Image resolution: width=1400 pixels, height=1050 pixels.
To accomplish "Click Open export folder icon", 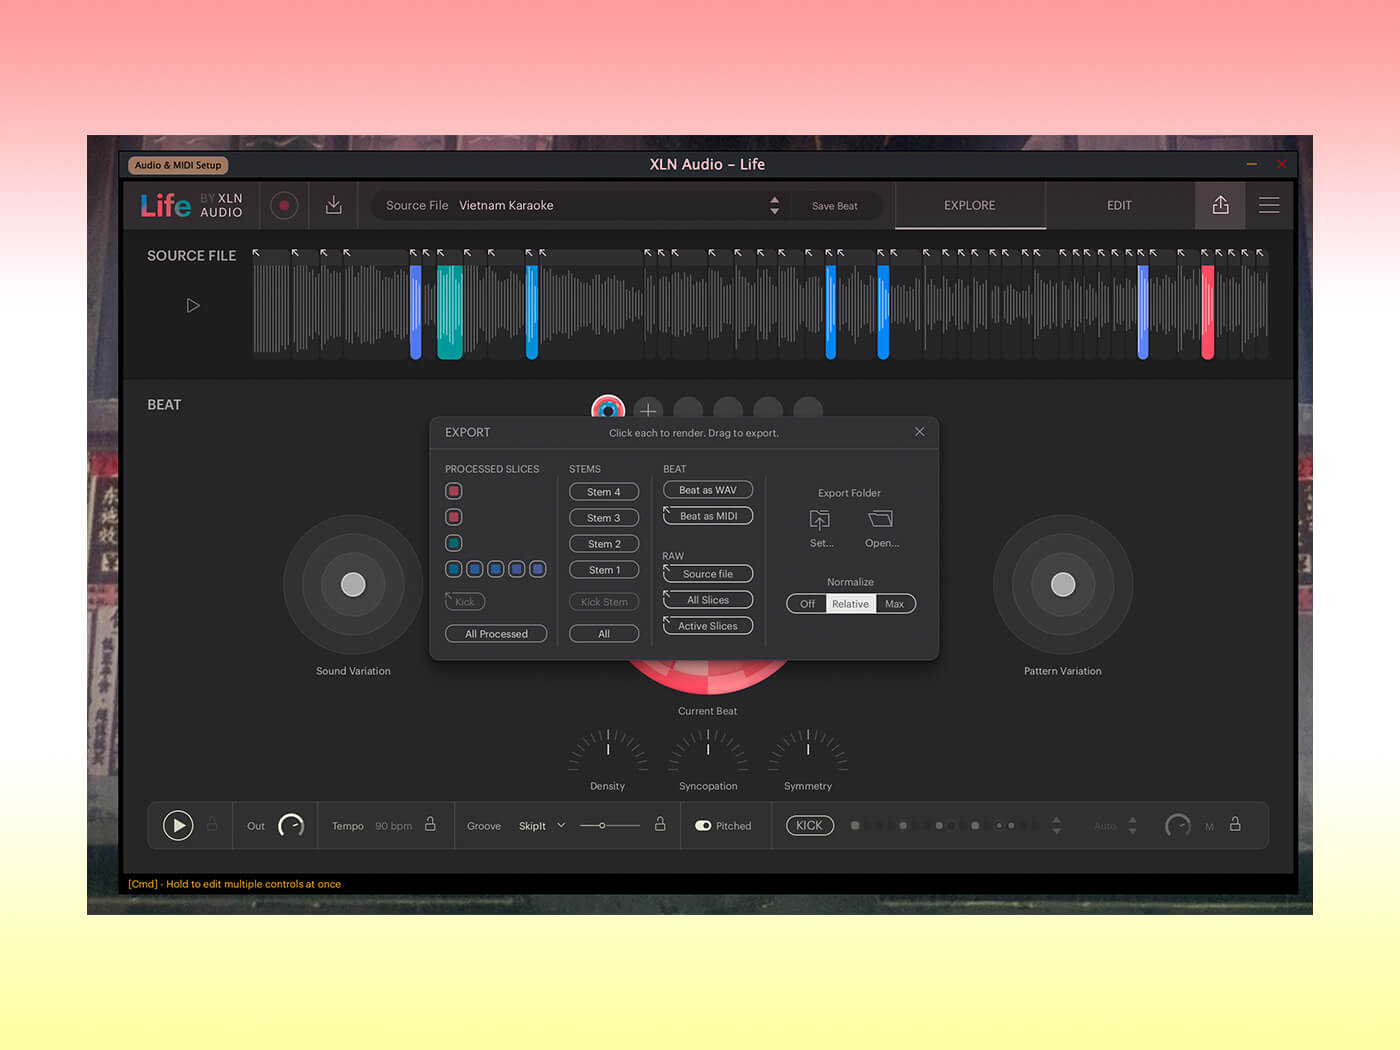I will pos(881,519).
